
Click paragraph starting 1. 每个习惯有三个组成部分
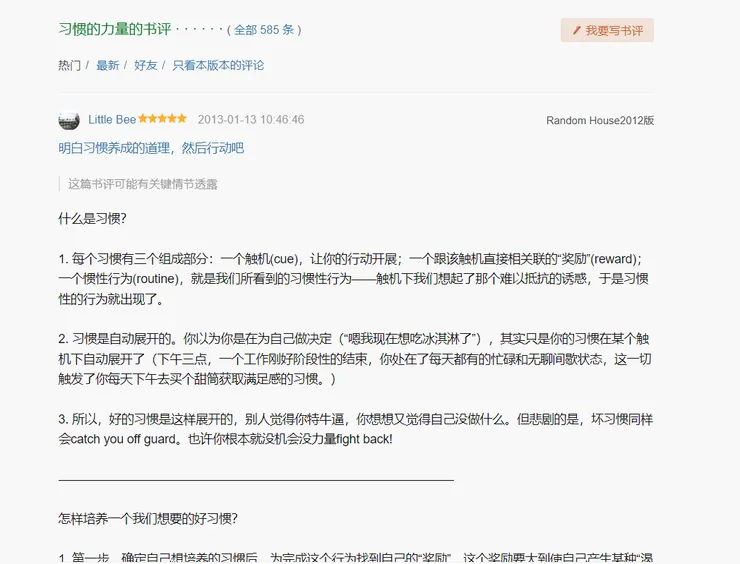353,279
